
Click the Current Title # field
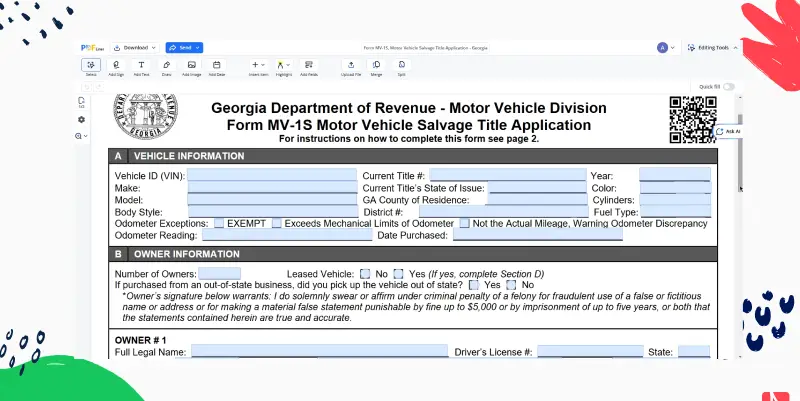coord(508,174)
